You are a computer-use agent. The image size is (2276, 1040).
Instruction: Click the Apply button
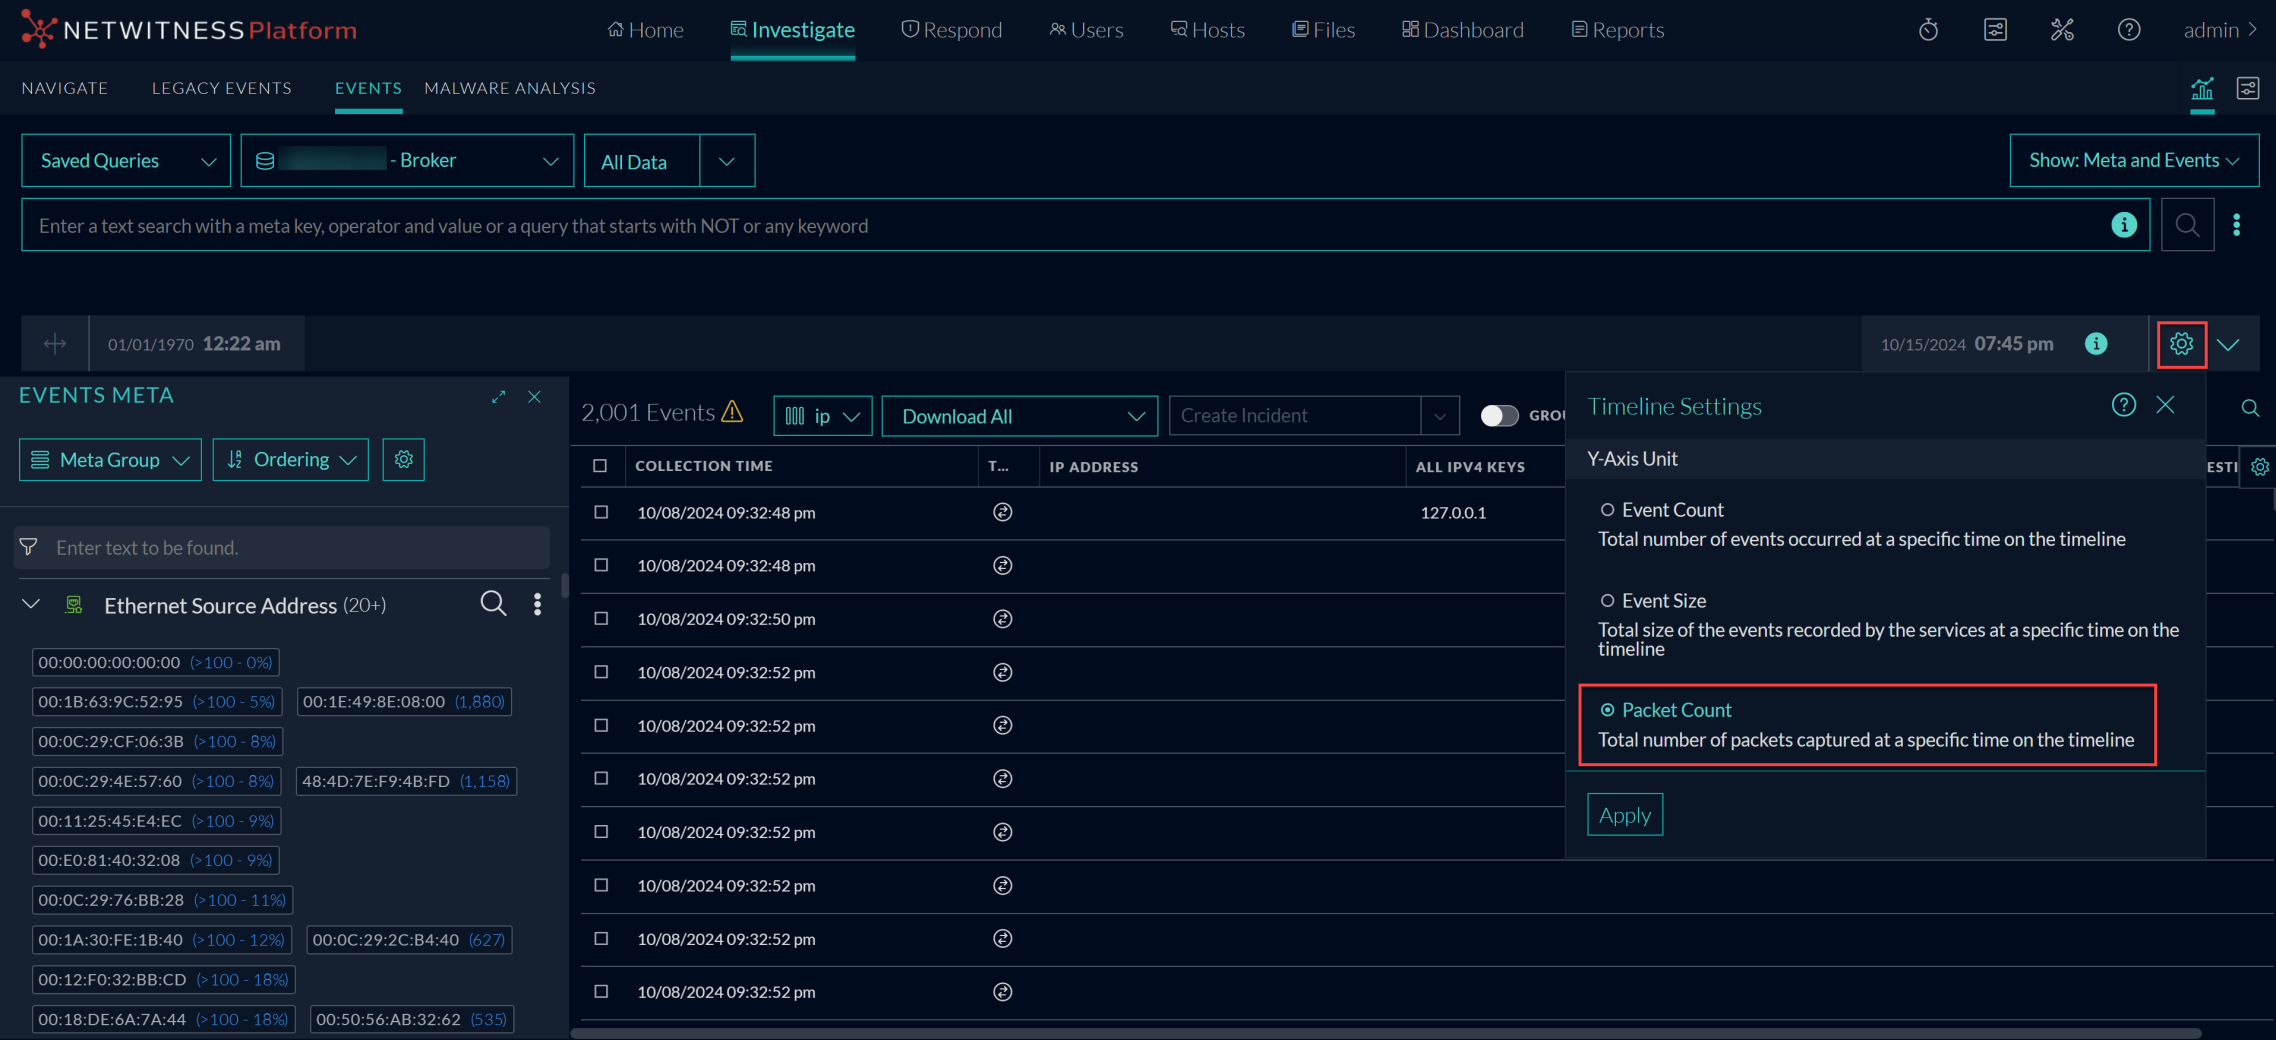[1624, 815]
